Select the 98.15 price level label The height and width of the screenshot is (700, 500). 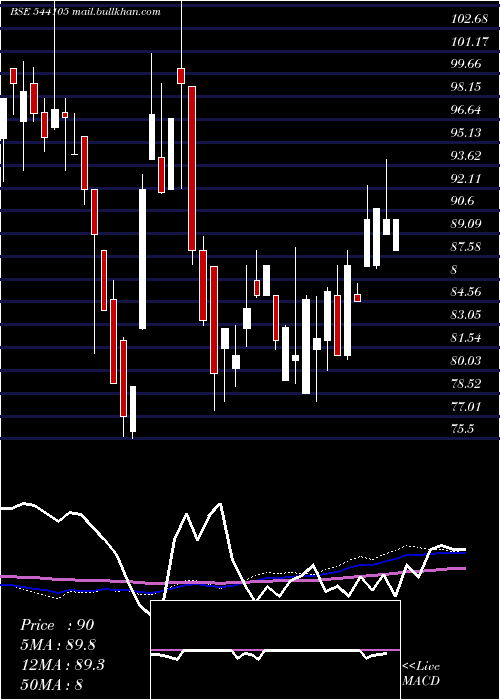(x=466, y=87)
